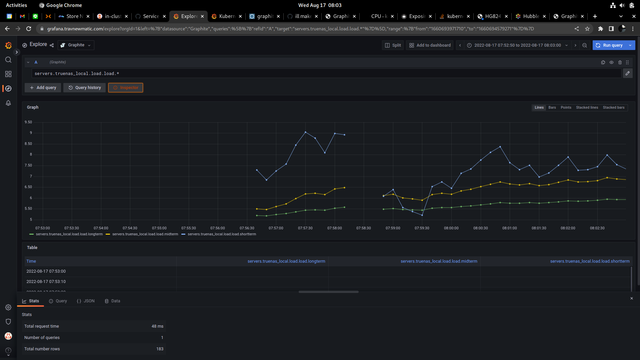The height and width of the screenshot is (360, 640).
Task: Click the search icon in Grafana sidebar
Action: point(8,60)
